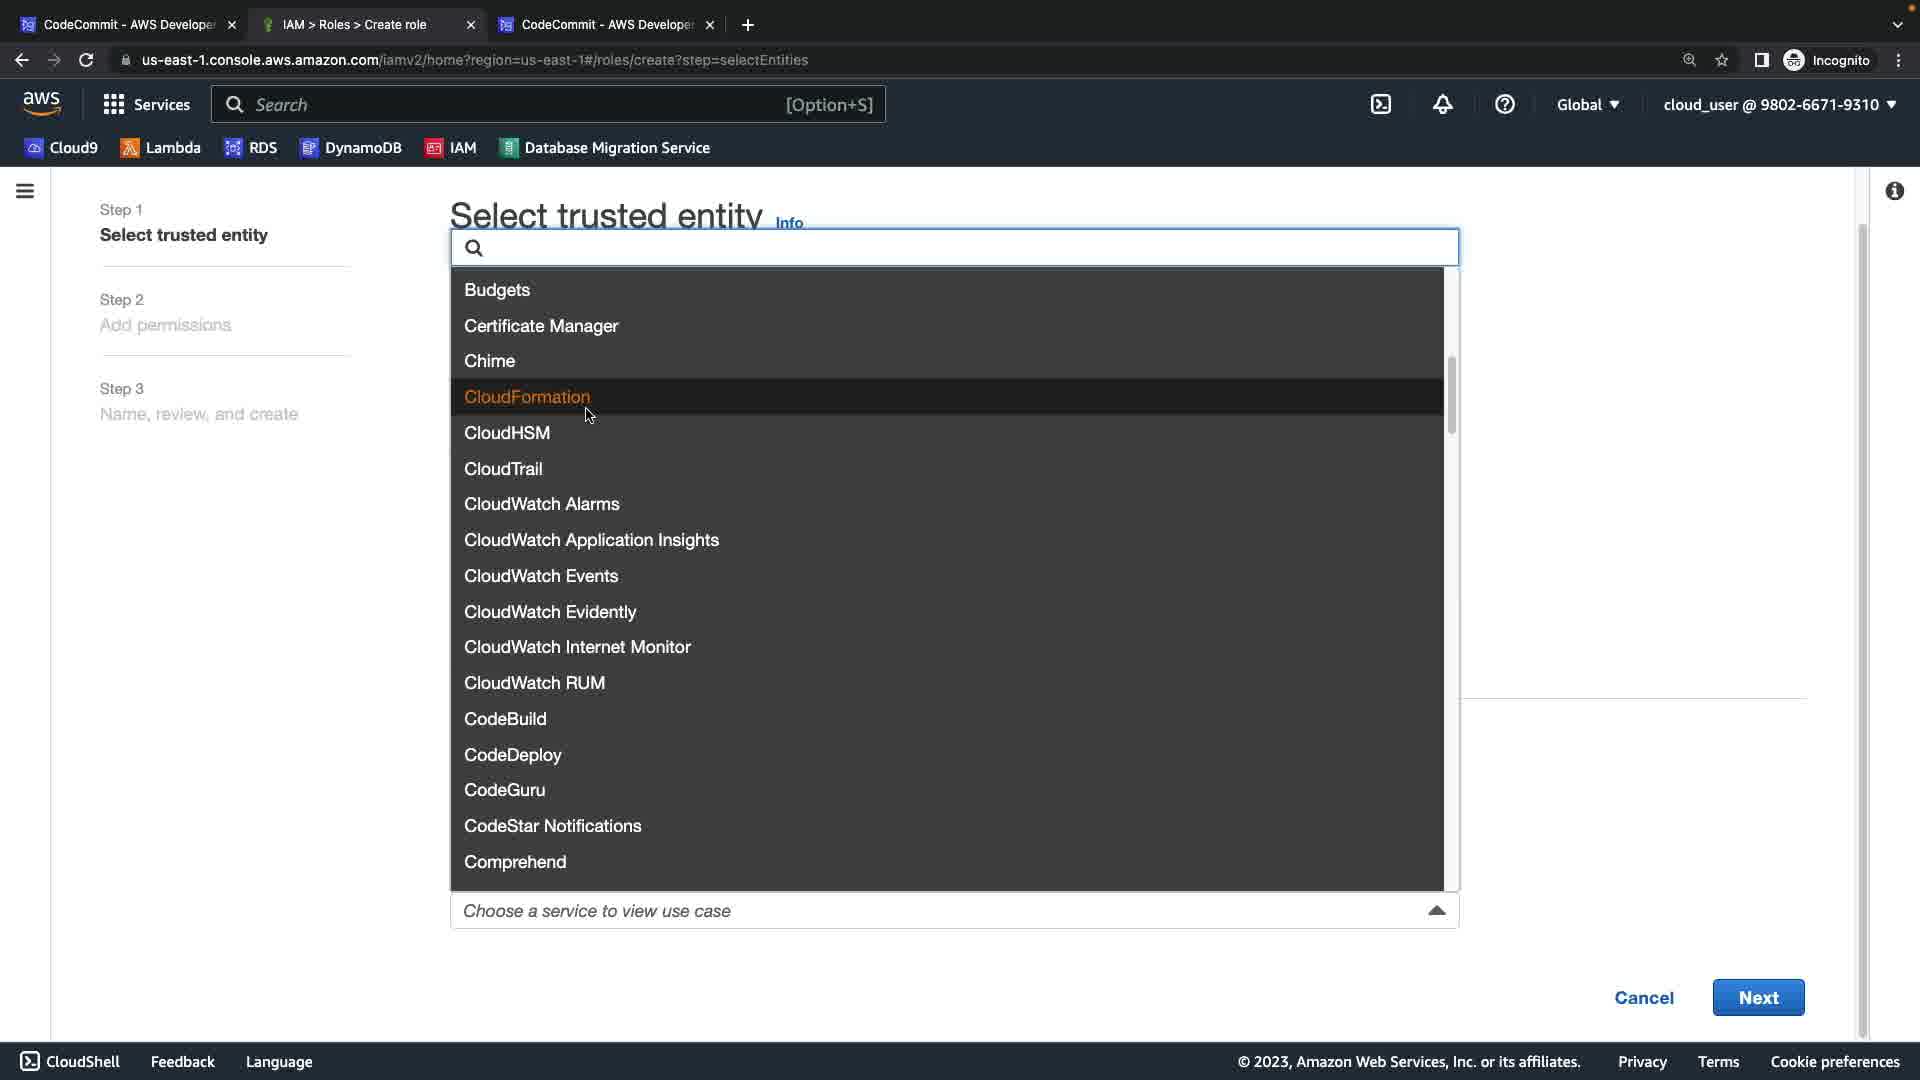Viewport: 1920px width, 1080px height.
Task: Click the service list scrollbar thumb
Action: point(1451,395)
